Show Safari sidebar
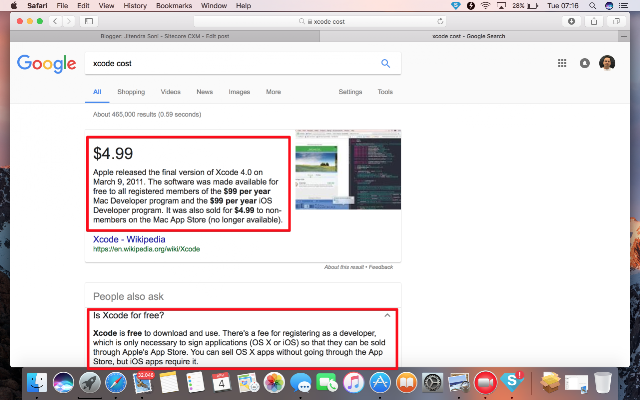This screenshot has height=400, width=640. [89, 21]
